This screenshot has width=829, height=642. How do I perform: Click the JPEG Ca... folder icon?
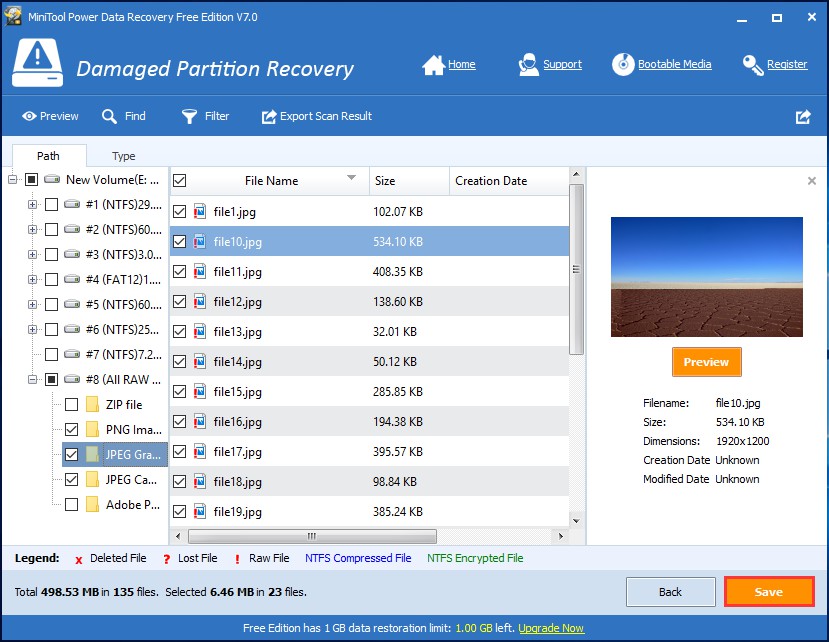click(92, 480)
